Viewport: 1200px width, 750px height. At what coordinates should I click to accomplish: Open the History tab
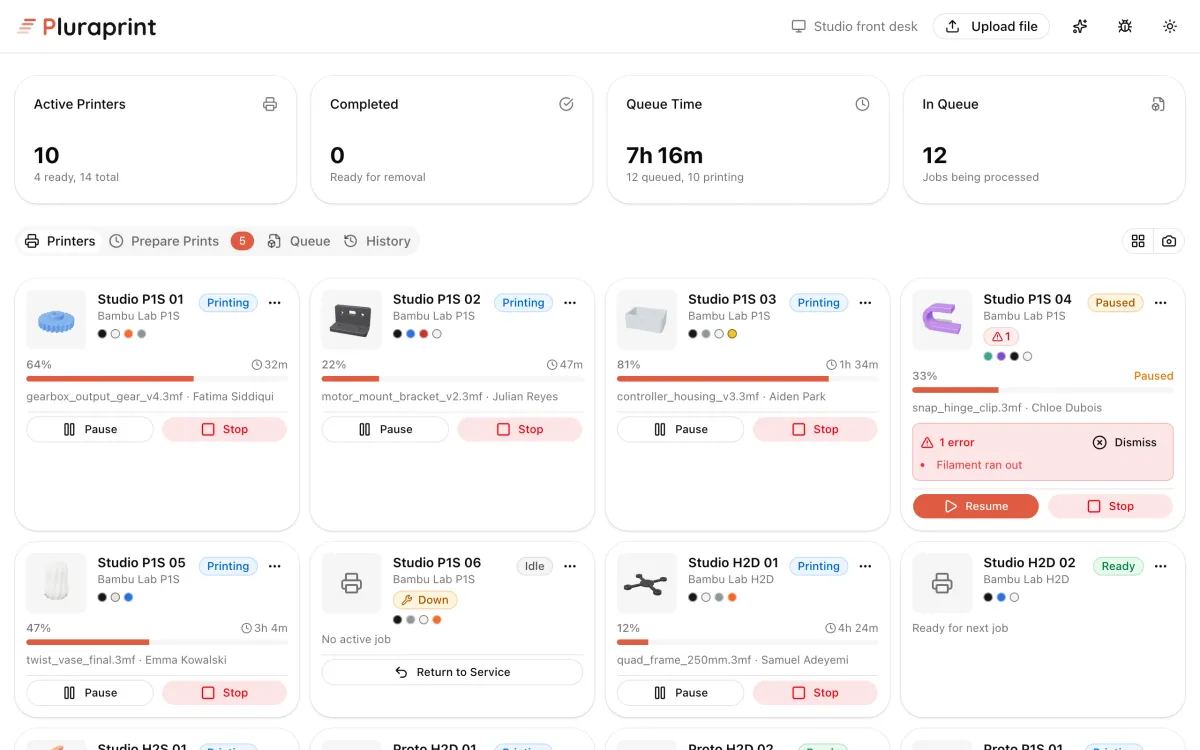[377, 241]
